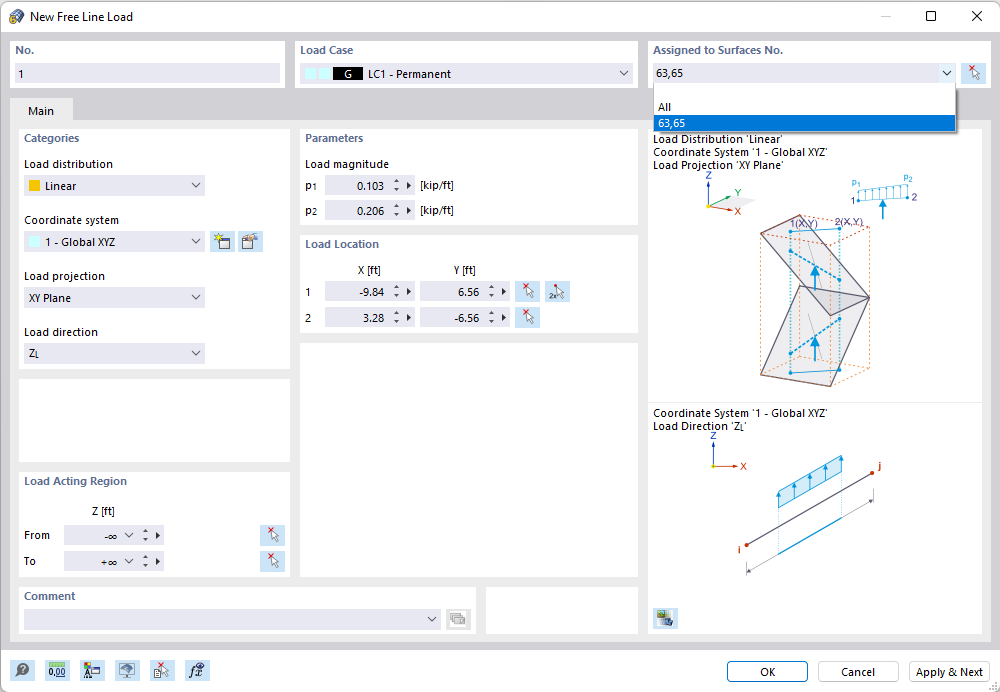
Task: Pick both load location points graphically (2x icon)
Action: [x=557, y=292]
